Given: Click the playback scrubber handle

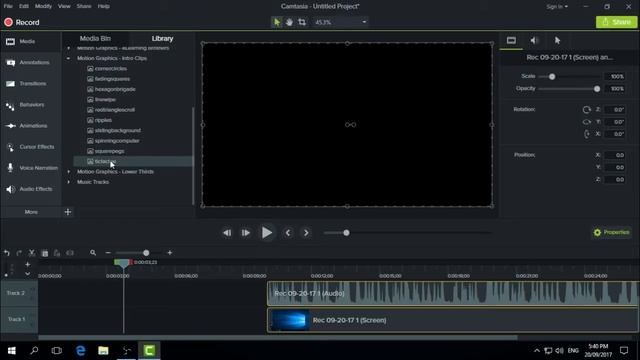Looking at the screenshot, I should 346,233.
